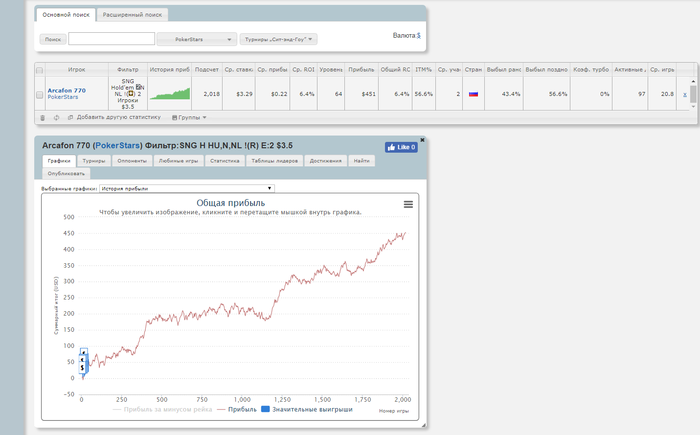This screenshot has height=435, width=700.
Task: Click 'Добавить другую статистику' link
Action: pos(118,117)
